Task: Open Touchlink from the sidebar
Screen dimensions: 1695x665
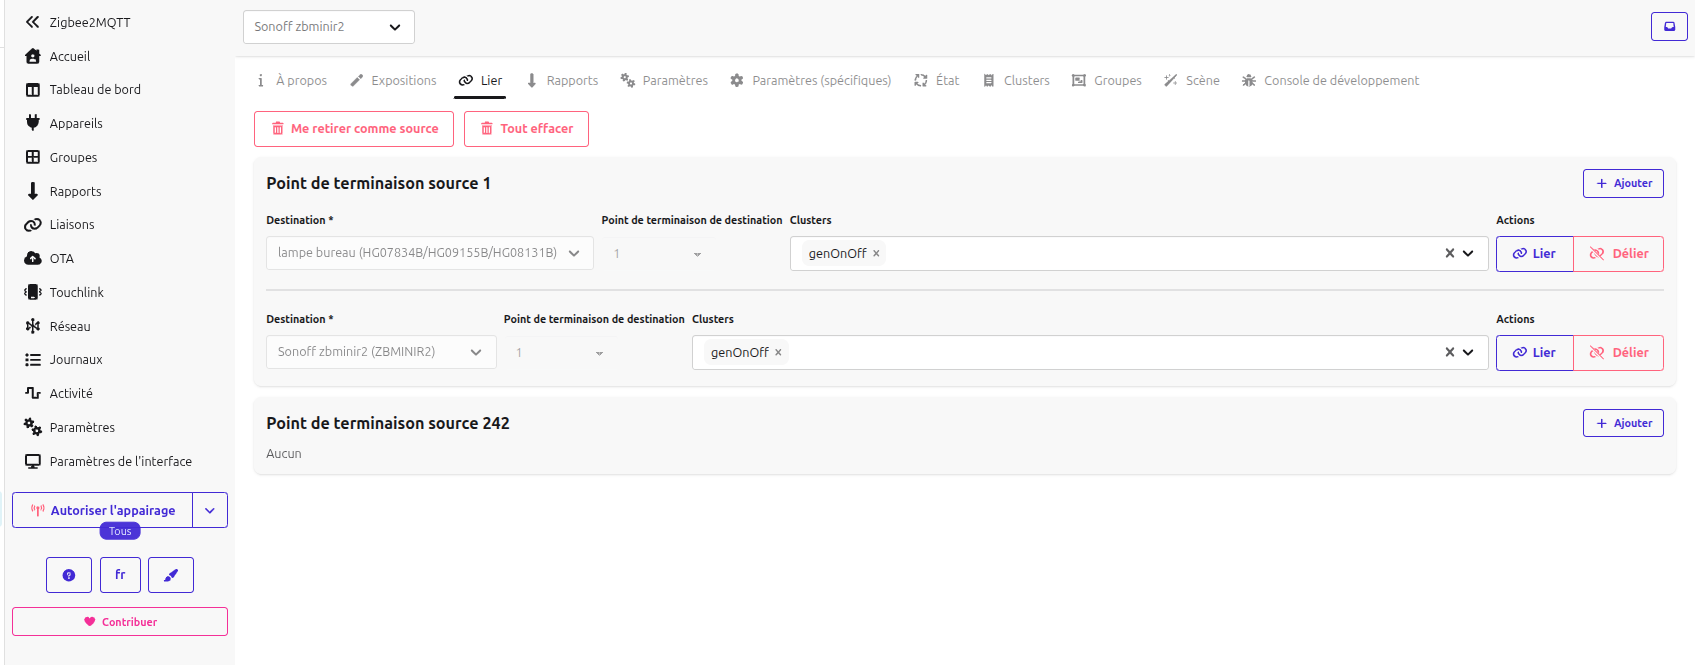Action: click(x=76, y=292)
